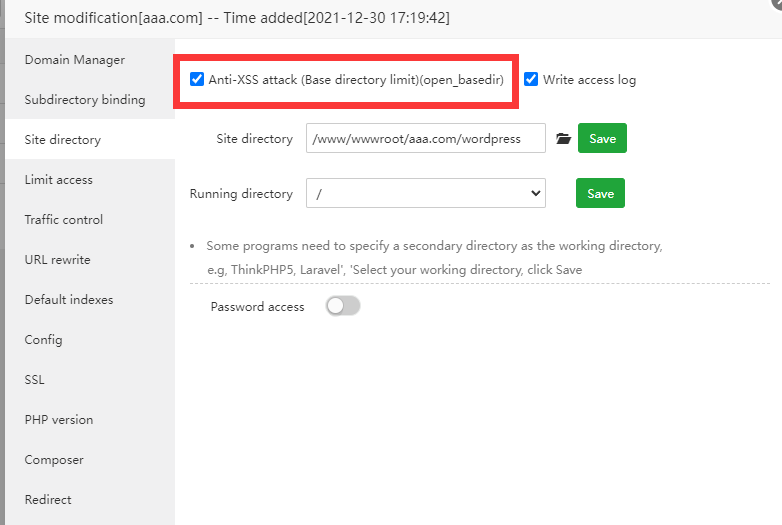Select the Composer tab
The width and height of the screenshot is (782, 525).
click(x=54, y=460)
